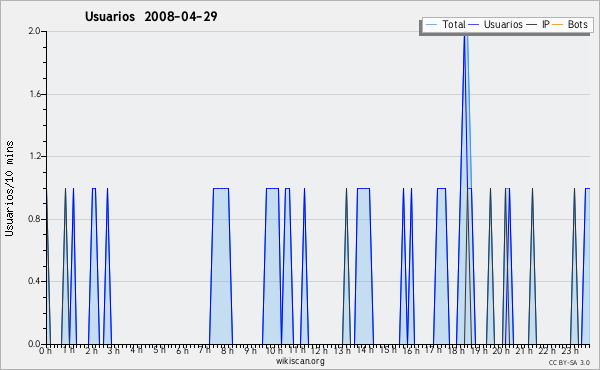Image resolution: width=600 pixels, height=370 pixels.
Task: Click the '15 h' x-axis label
Action: 388,350
